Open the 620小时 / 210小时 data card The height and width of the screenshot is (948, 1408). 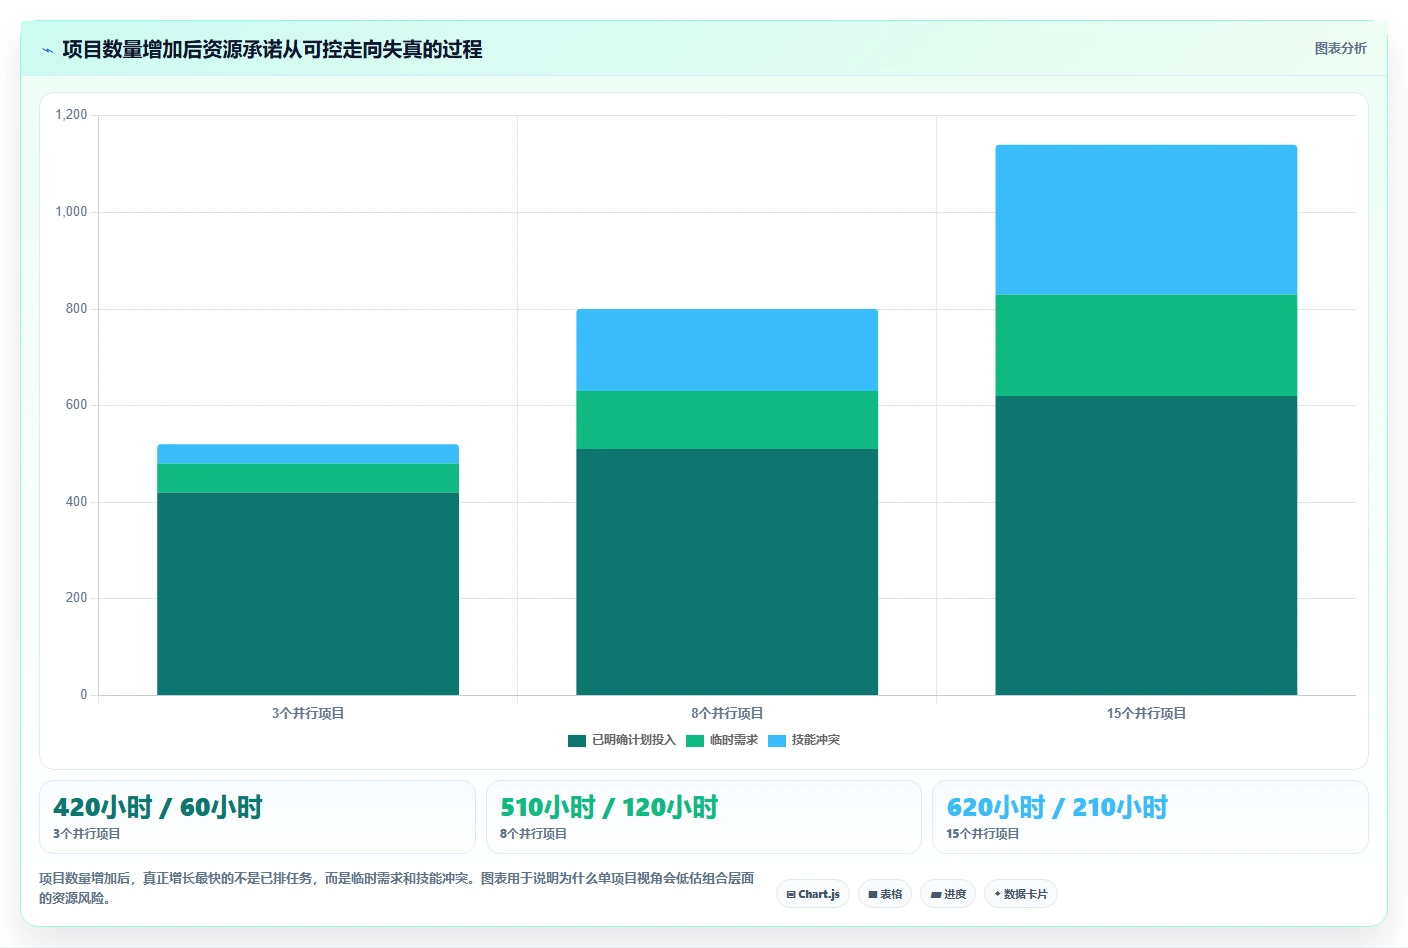(x=1150, y=817)
